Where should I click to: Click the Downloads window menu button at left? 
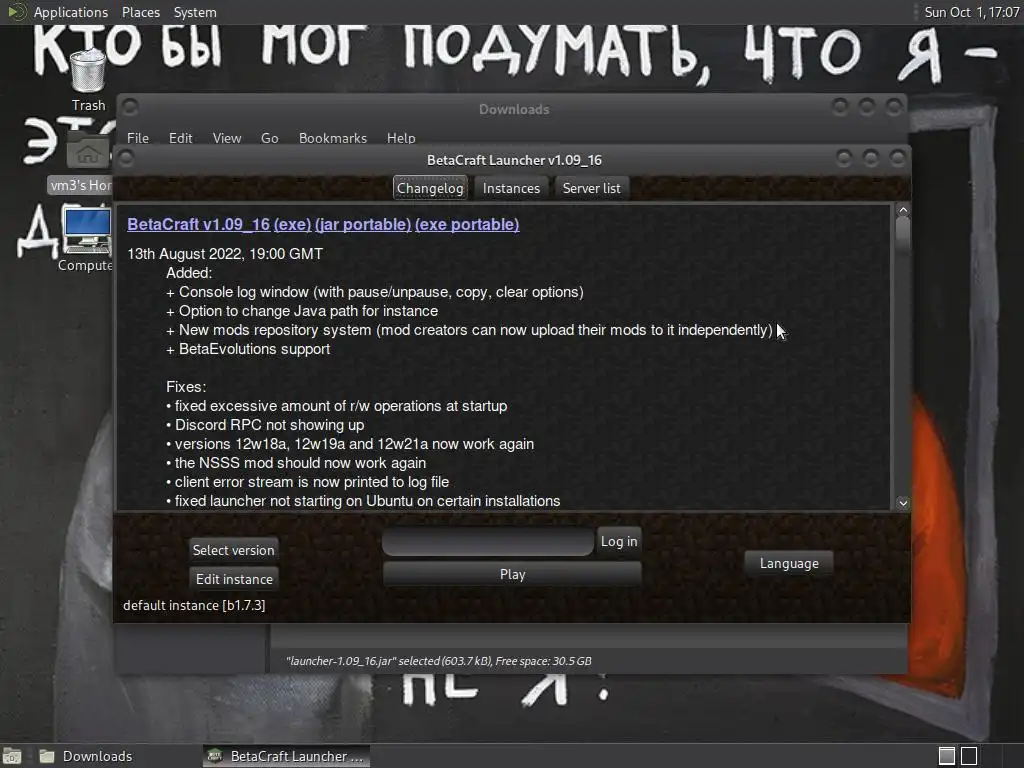point(130,106)
